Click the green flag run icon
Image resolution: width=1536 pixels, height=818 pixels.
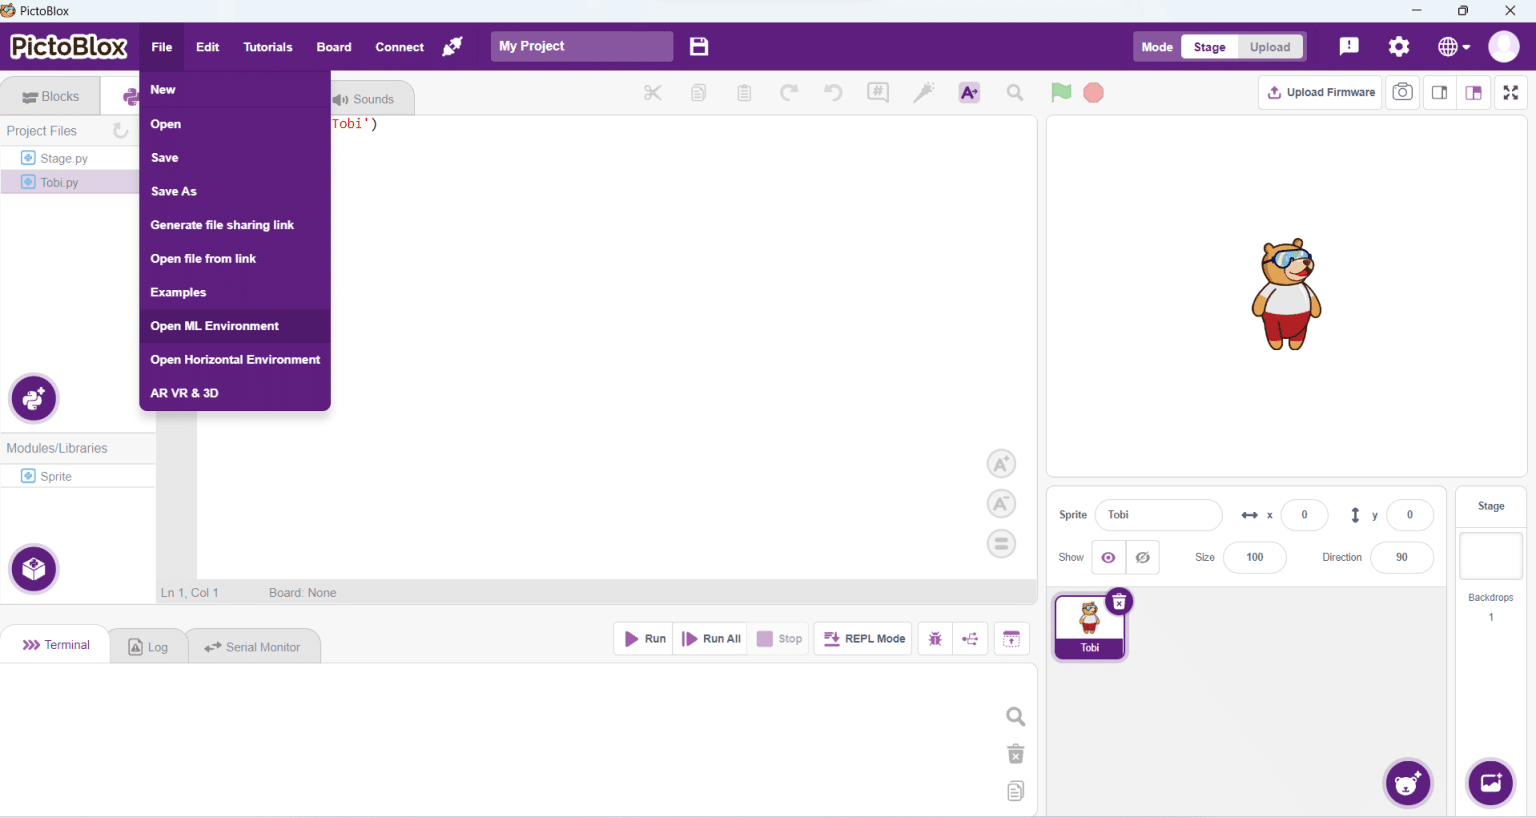coord(1061,93)
